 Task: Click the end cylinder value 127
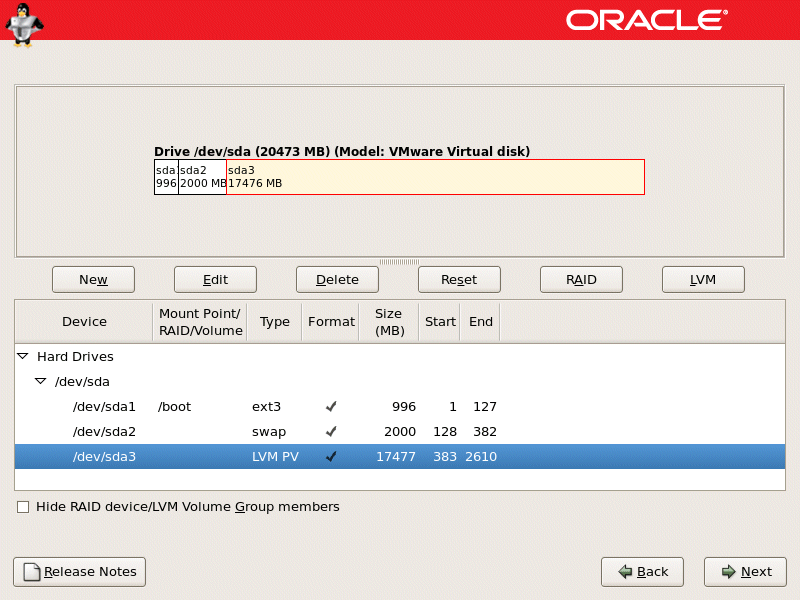(485, 407)
